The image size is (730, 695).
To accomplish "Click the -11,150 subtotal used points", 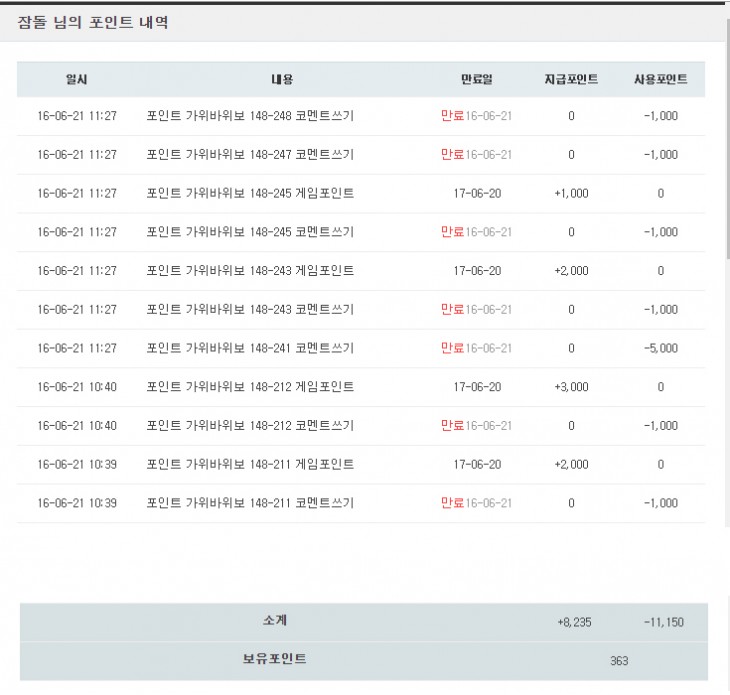I will [x=664, y=622].
